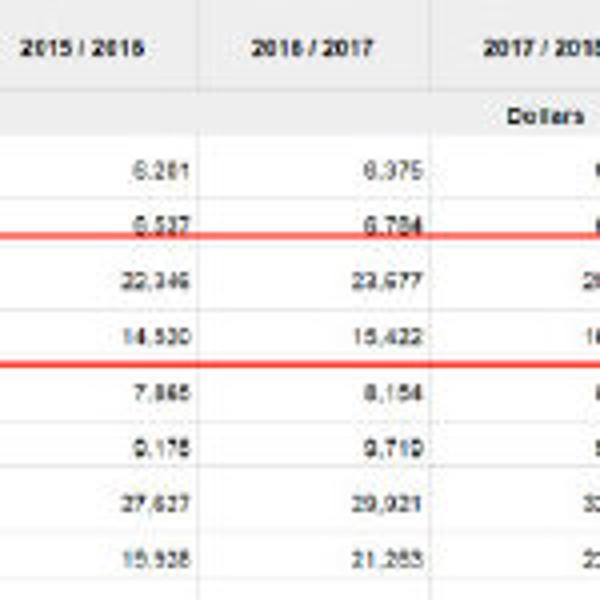Select the 6,784 cell above red line
Viewport: 600px width, 600px height.
[393, 227]
